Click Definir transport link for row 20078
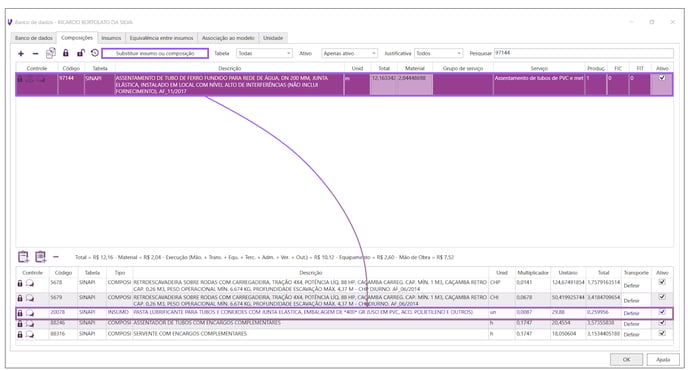688x370 pixels. point(631,313)
